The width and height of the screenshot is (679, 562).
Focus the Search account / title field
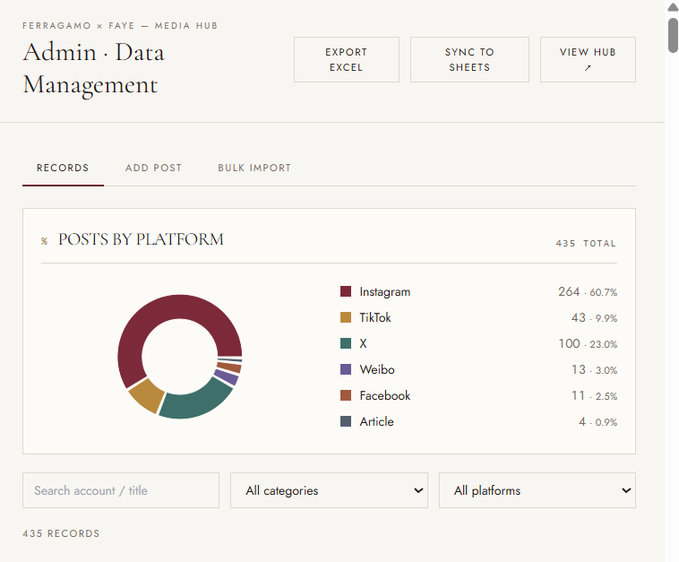click(x=121, y=490)
